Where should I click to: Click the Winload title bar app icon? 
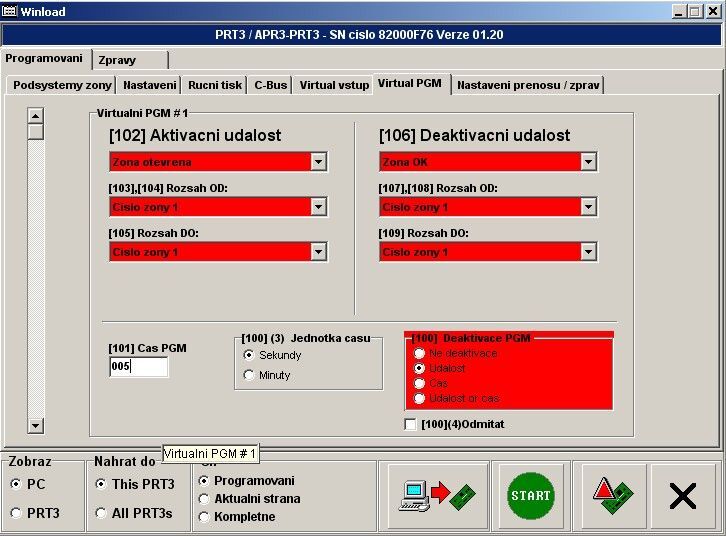click(x=10, y=11)
